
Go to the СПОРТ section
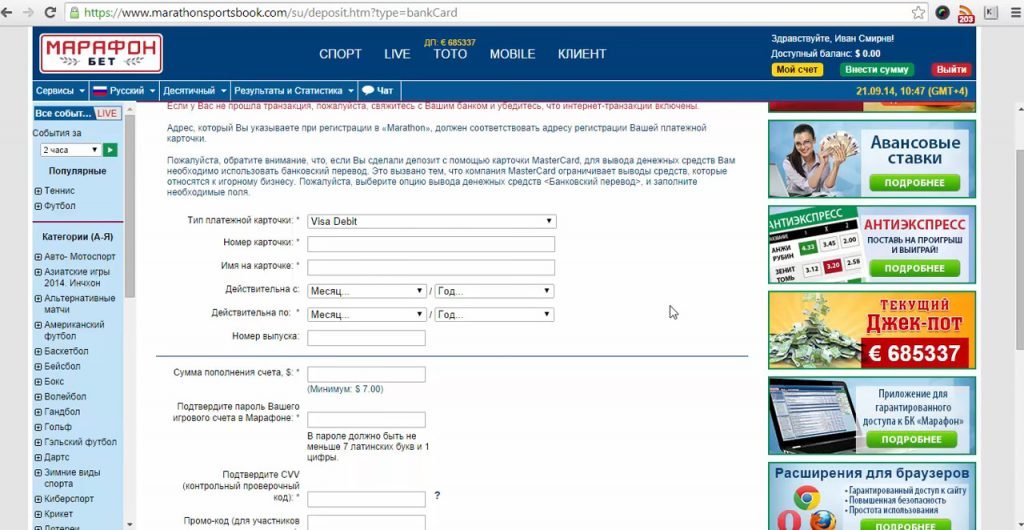[340, 54]
